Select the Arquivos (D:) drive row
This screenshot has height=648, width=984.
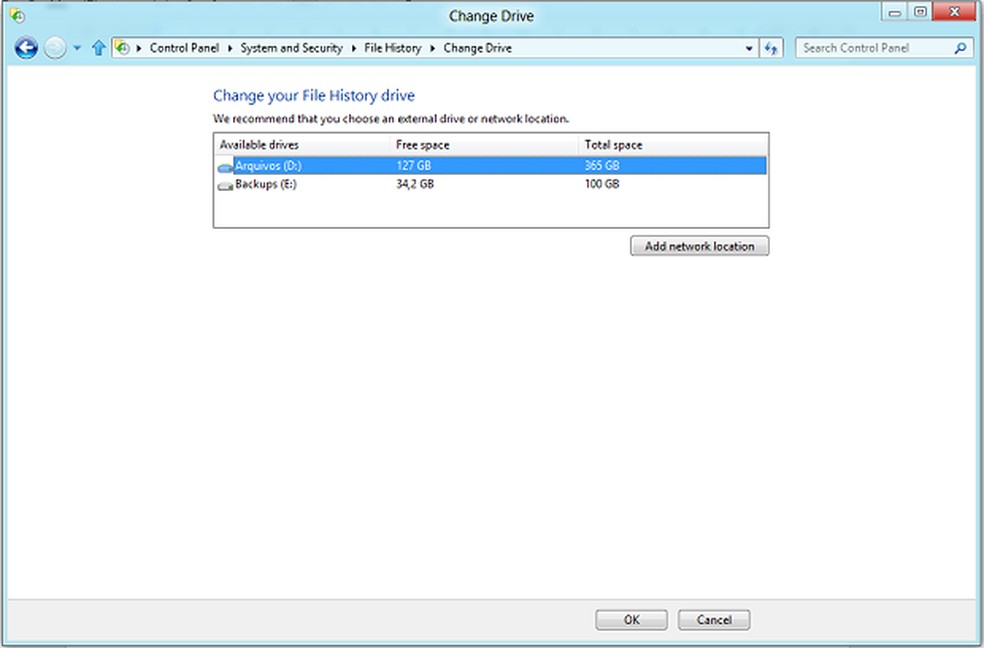[491, 166]
